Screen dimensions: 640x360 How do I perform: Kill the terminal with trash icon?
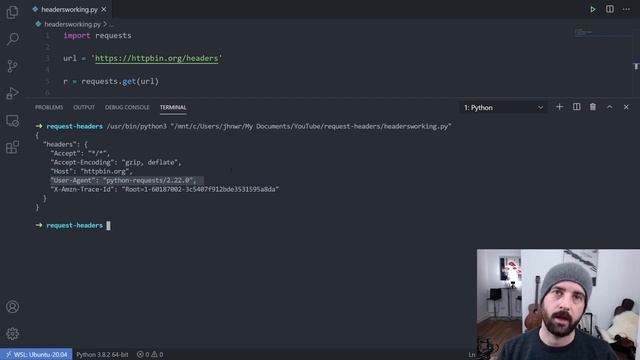pos(593,107)
